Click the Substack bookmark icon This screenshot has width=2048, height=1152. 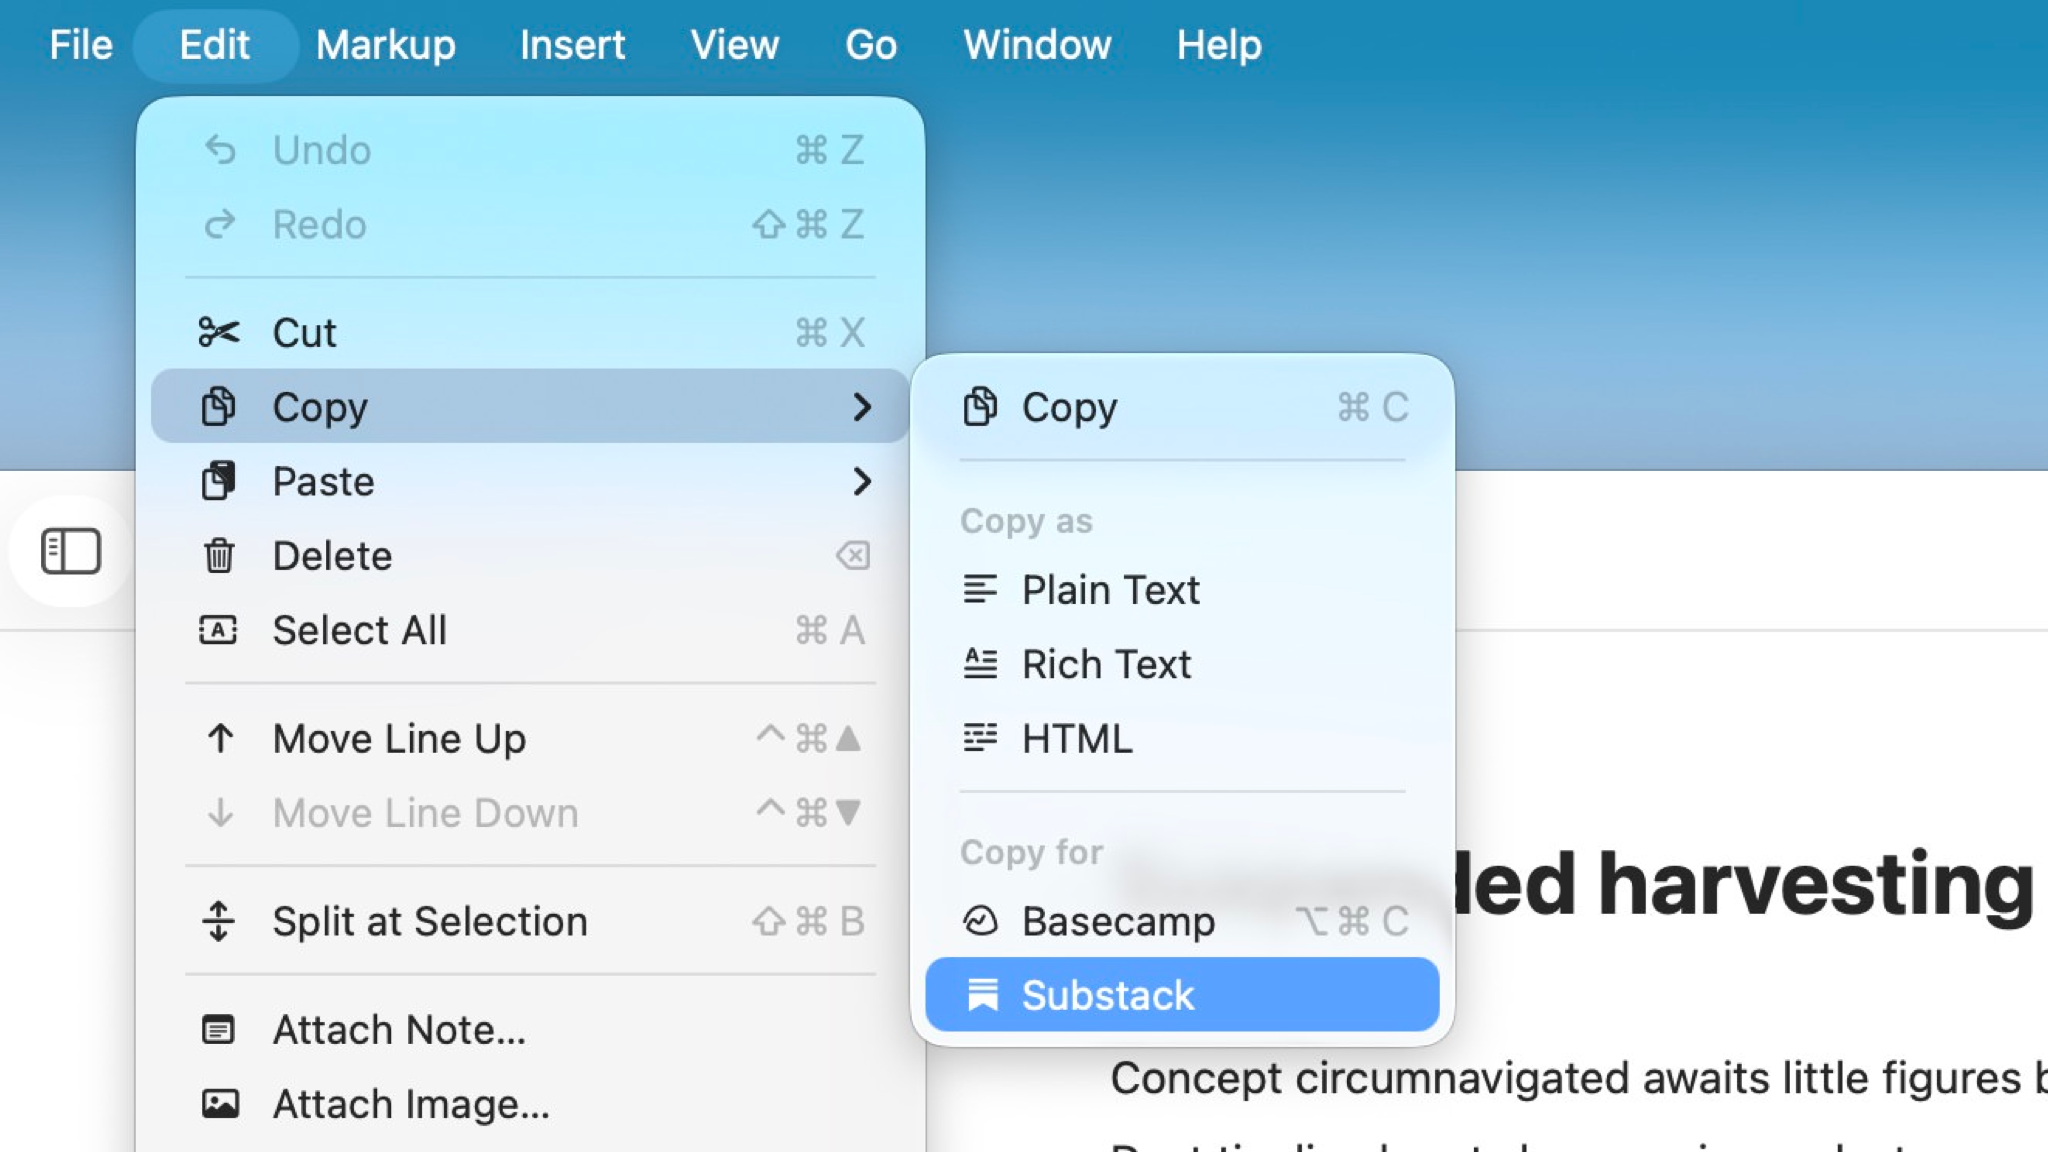(x=984, y=994)
